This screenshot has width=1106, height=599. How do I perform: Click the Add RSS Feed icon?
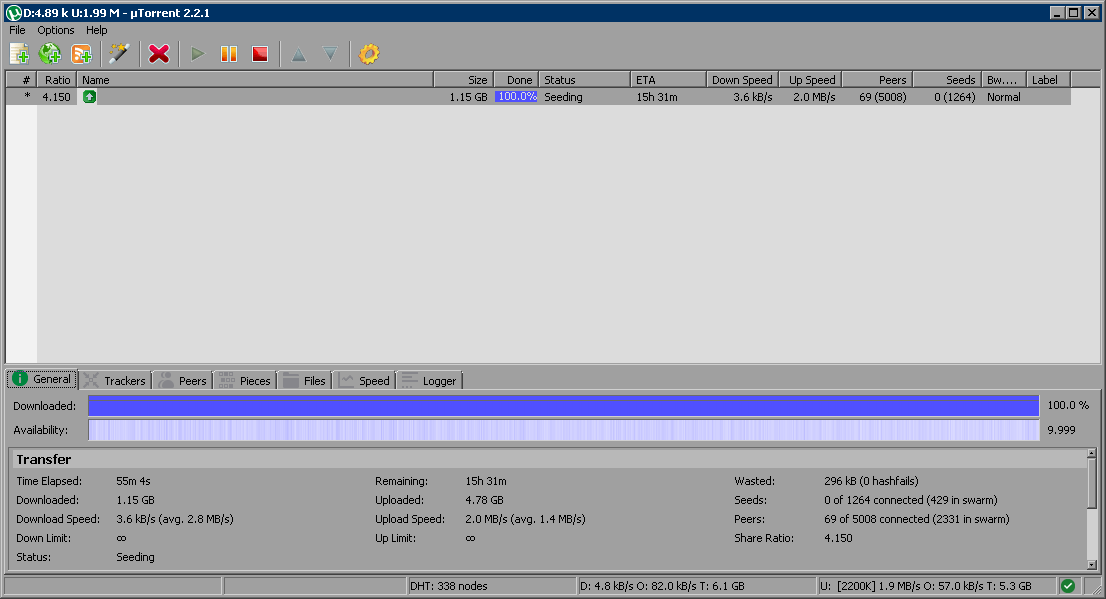point(81,54)
